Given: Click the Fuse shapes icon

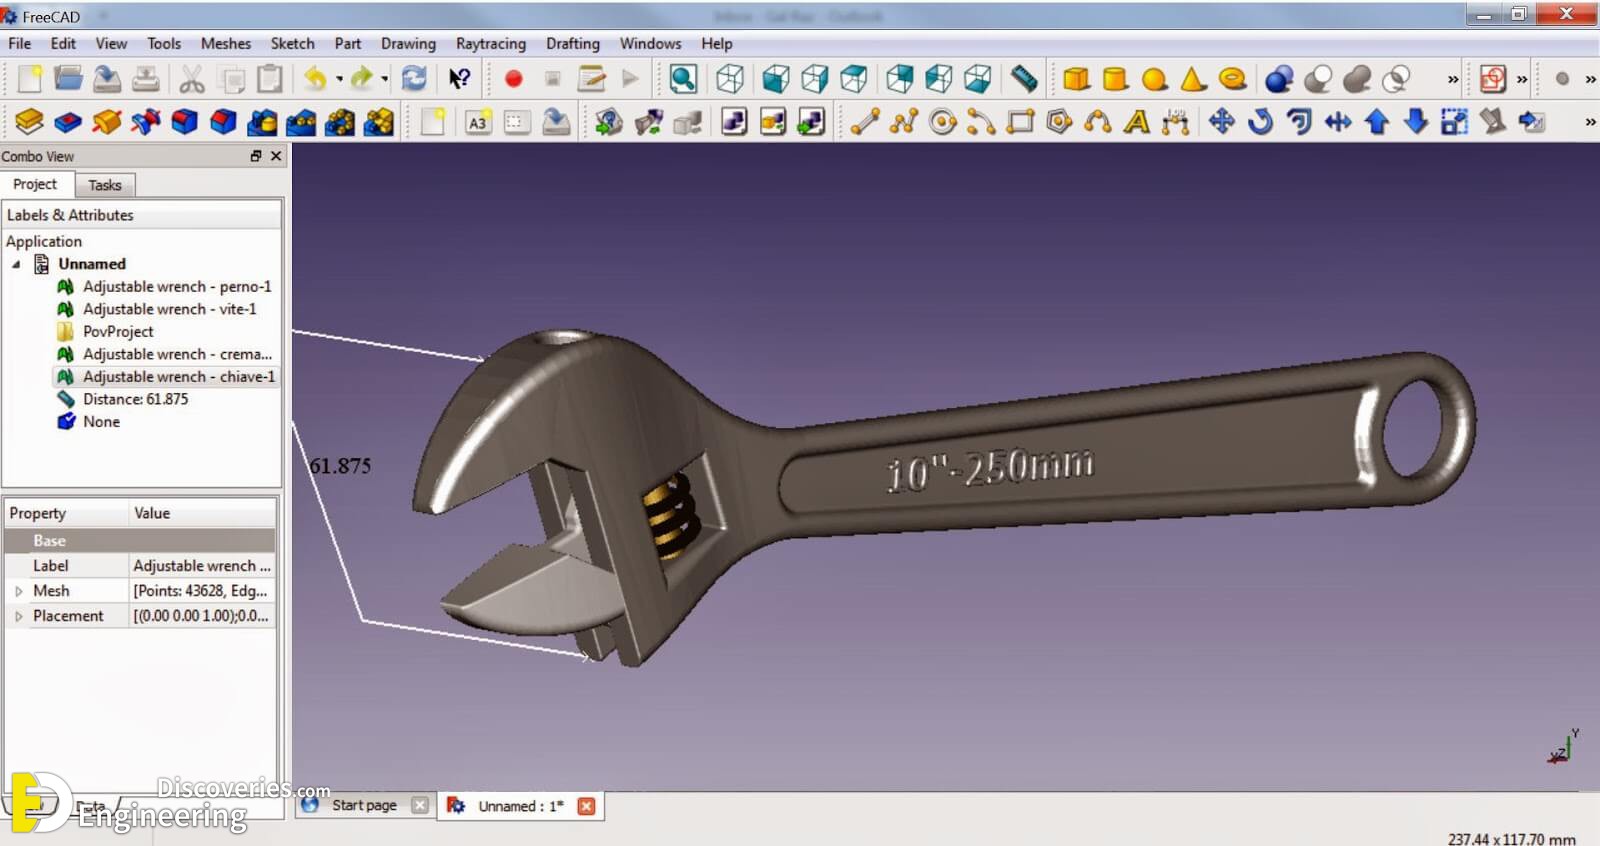Looking at the screenshot, I should (x=1357, y=78).
